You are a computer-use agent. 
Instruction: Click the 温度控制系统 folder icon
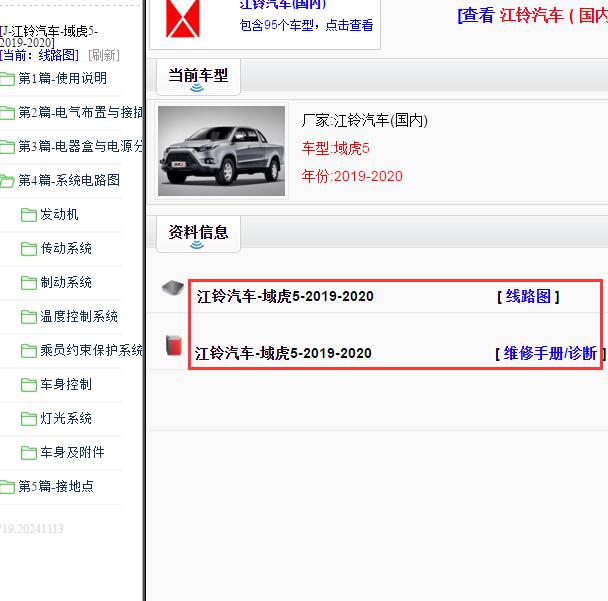[x=29, y=317]
